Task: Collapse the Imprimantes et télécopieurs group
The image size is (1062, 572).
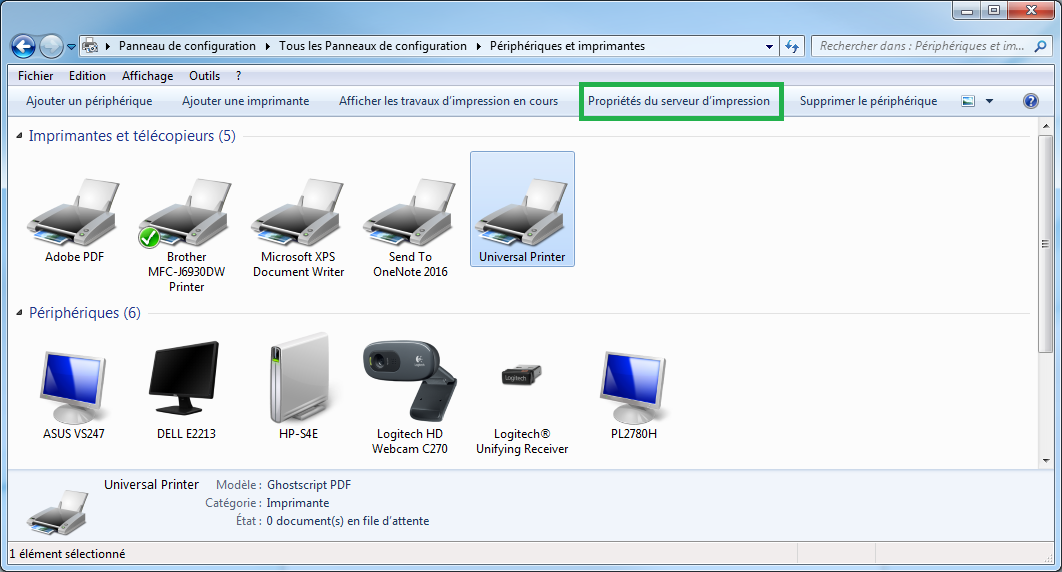Action: click(x=19, y=136)
